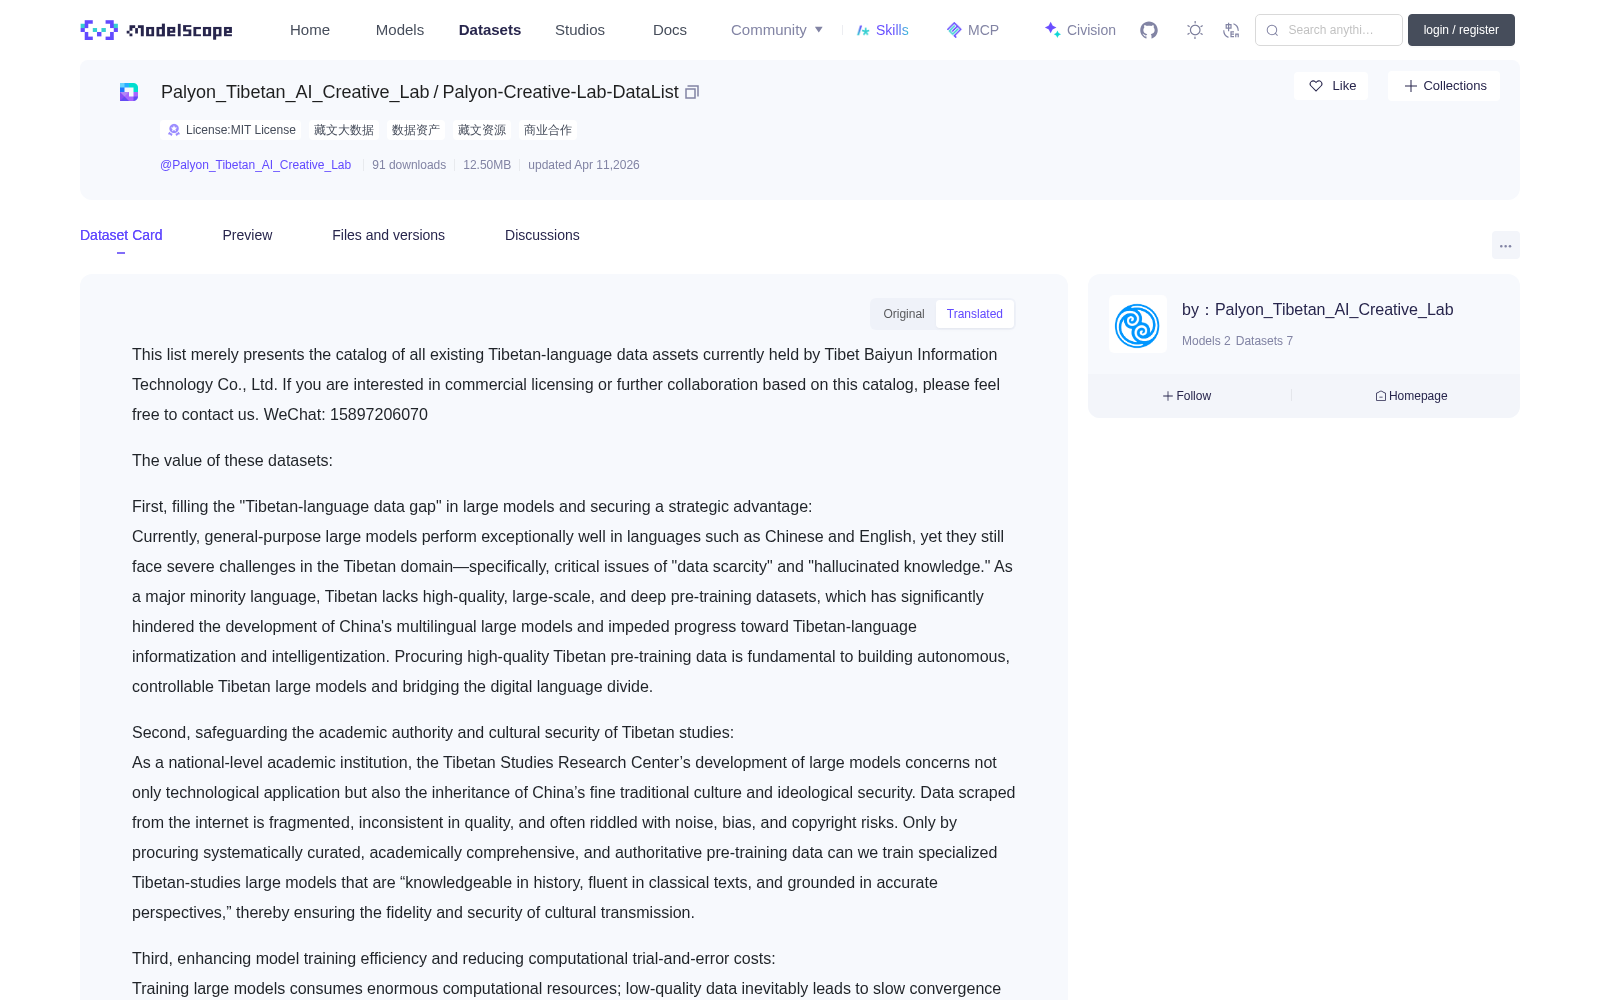Open the GitHub icon link
Image resolution: width=1600 pixels, height=1000 pixels.
tap(1149, 30)
